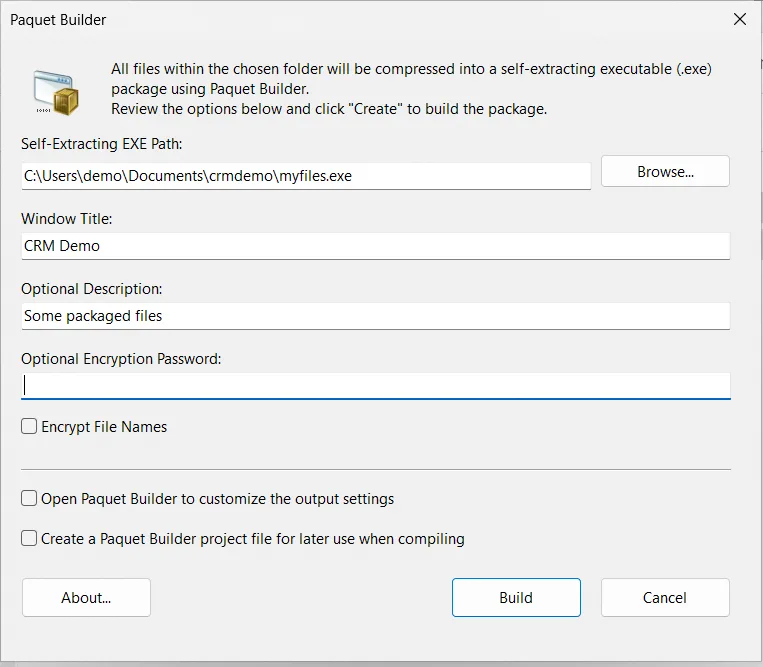763x667 pixels.
Task: Cancel the package creation
Action: [x=665, y=598]
